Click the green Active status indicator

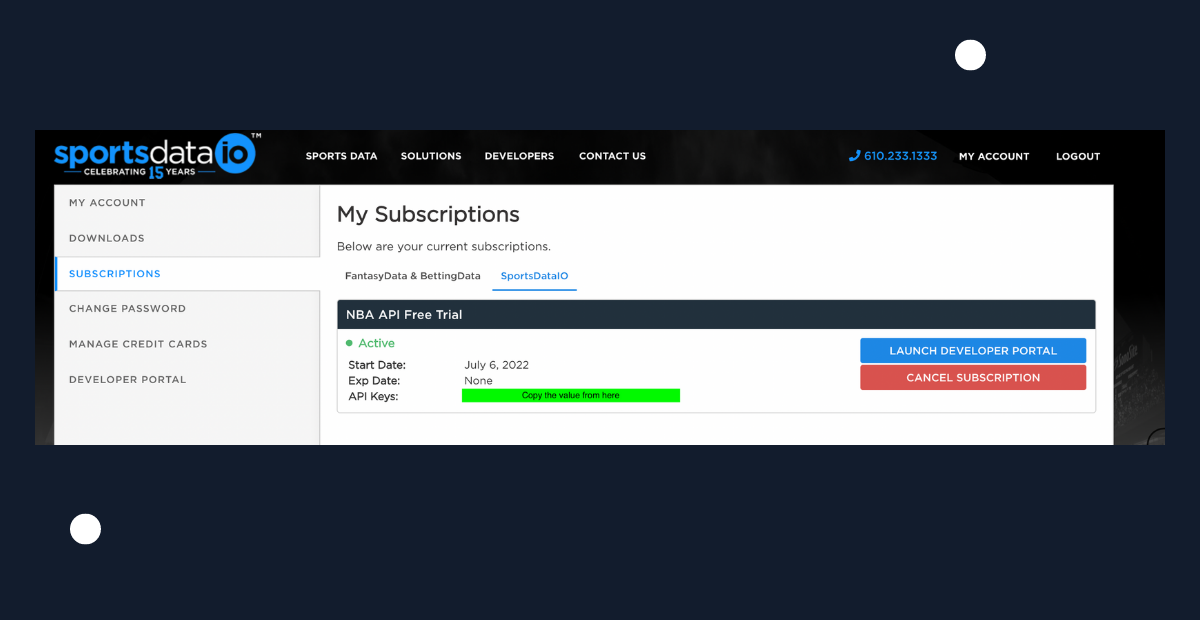point(370,343)
